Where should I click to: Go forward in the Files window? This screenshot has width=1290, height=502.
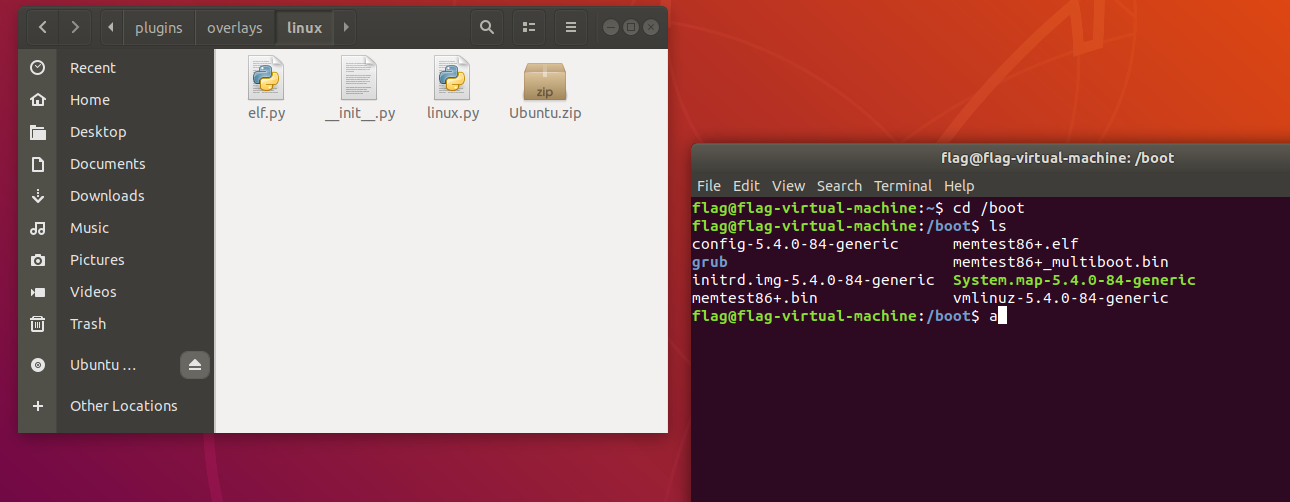76,27
